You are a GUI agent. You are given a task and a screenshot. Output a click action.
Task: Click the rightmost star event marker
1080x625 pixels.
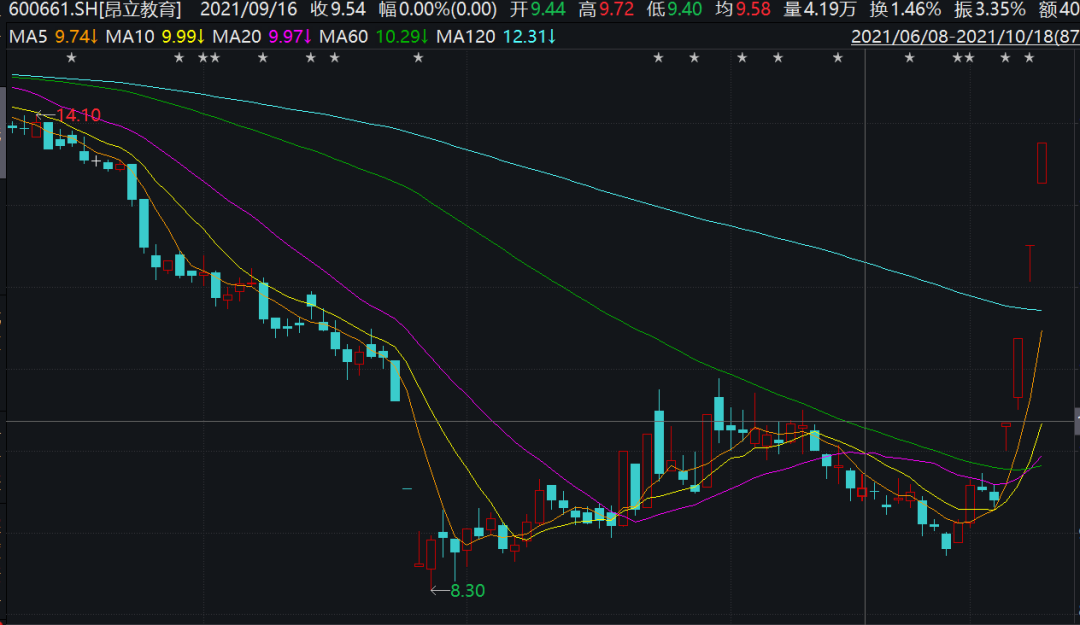1030,57
